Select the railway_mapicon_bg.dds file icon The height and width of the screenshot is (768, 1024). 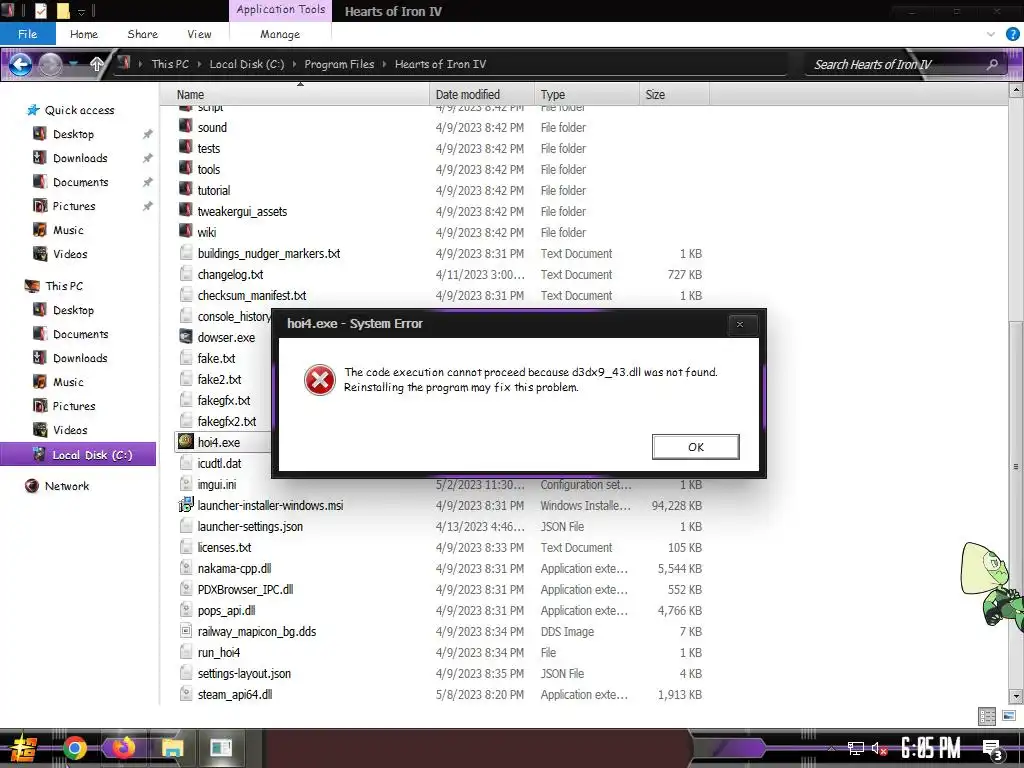click(186, 631)
